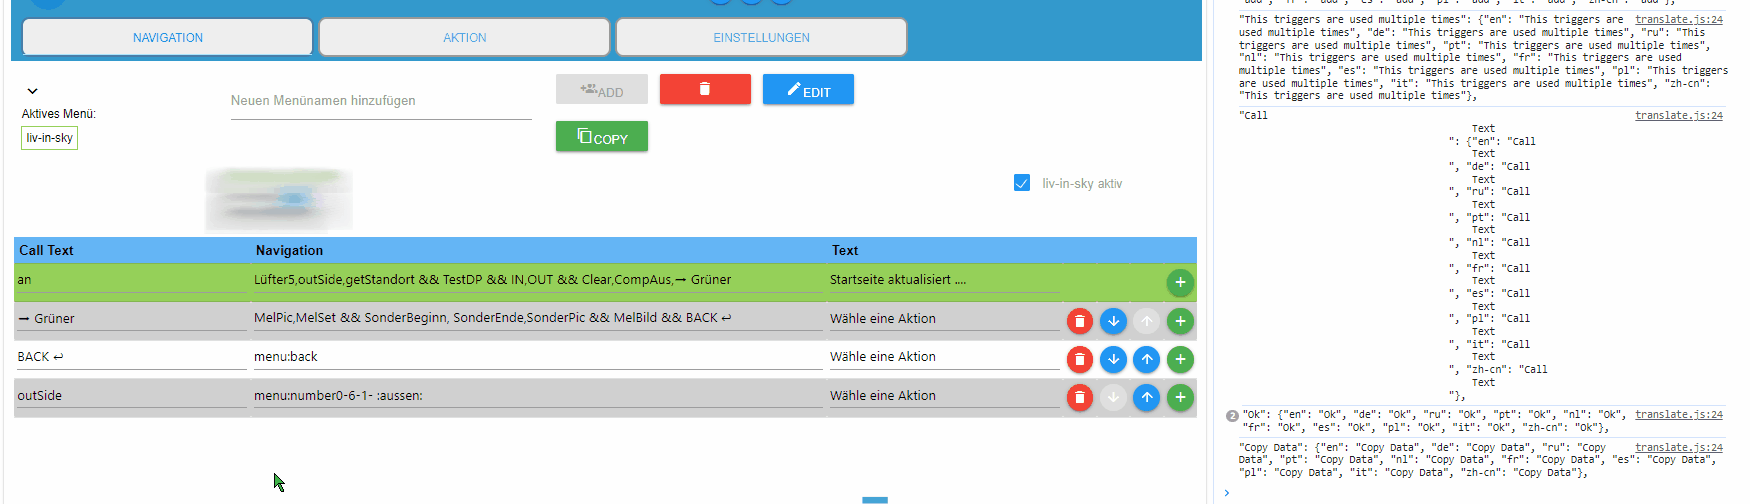Delete the Grüner row
The width and height of the screenshot is (1750, 504).
tap(1080, 321)
